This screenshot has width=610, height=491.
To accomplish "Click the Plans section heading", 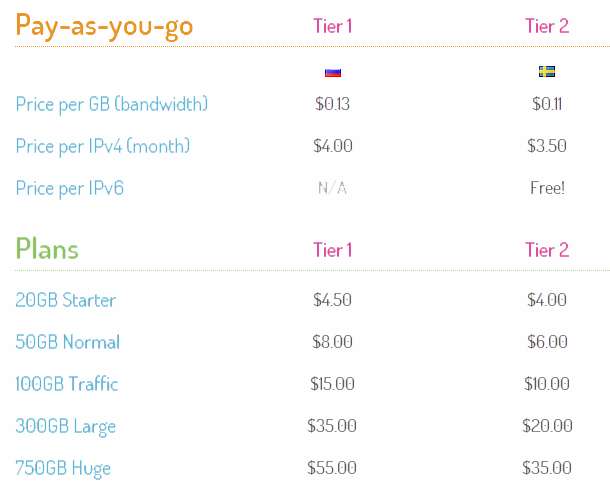I will tap(47, 249).
